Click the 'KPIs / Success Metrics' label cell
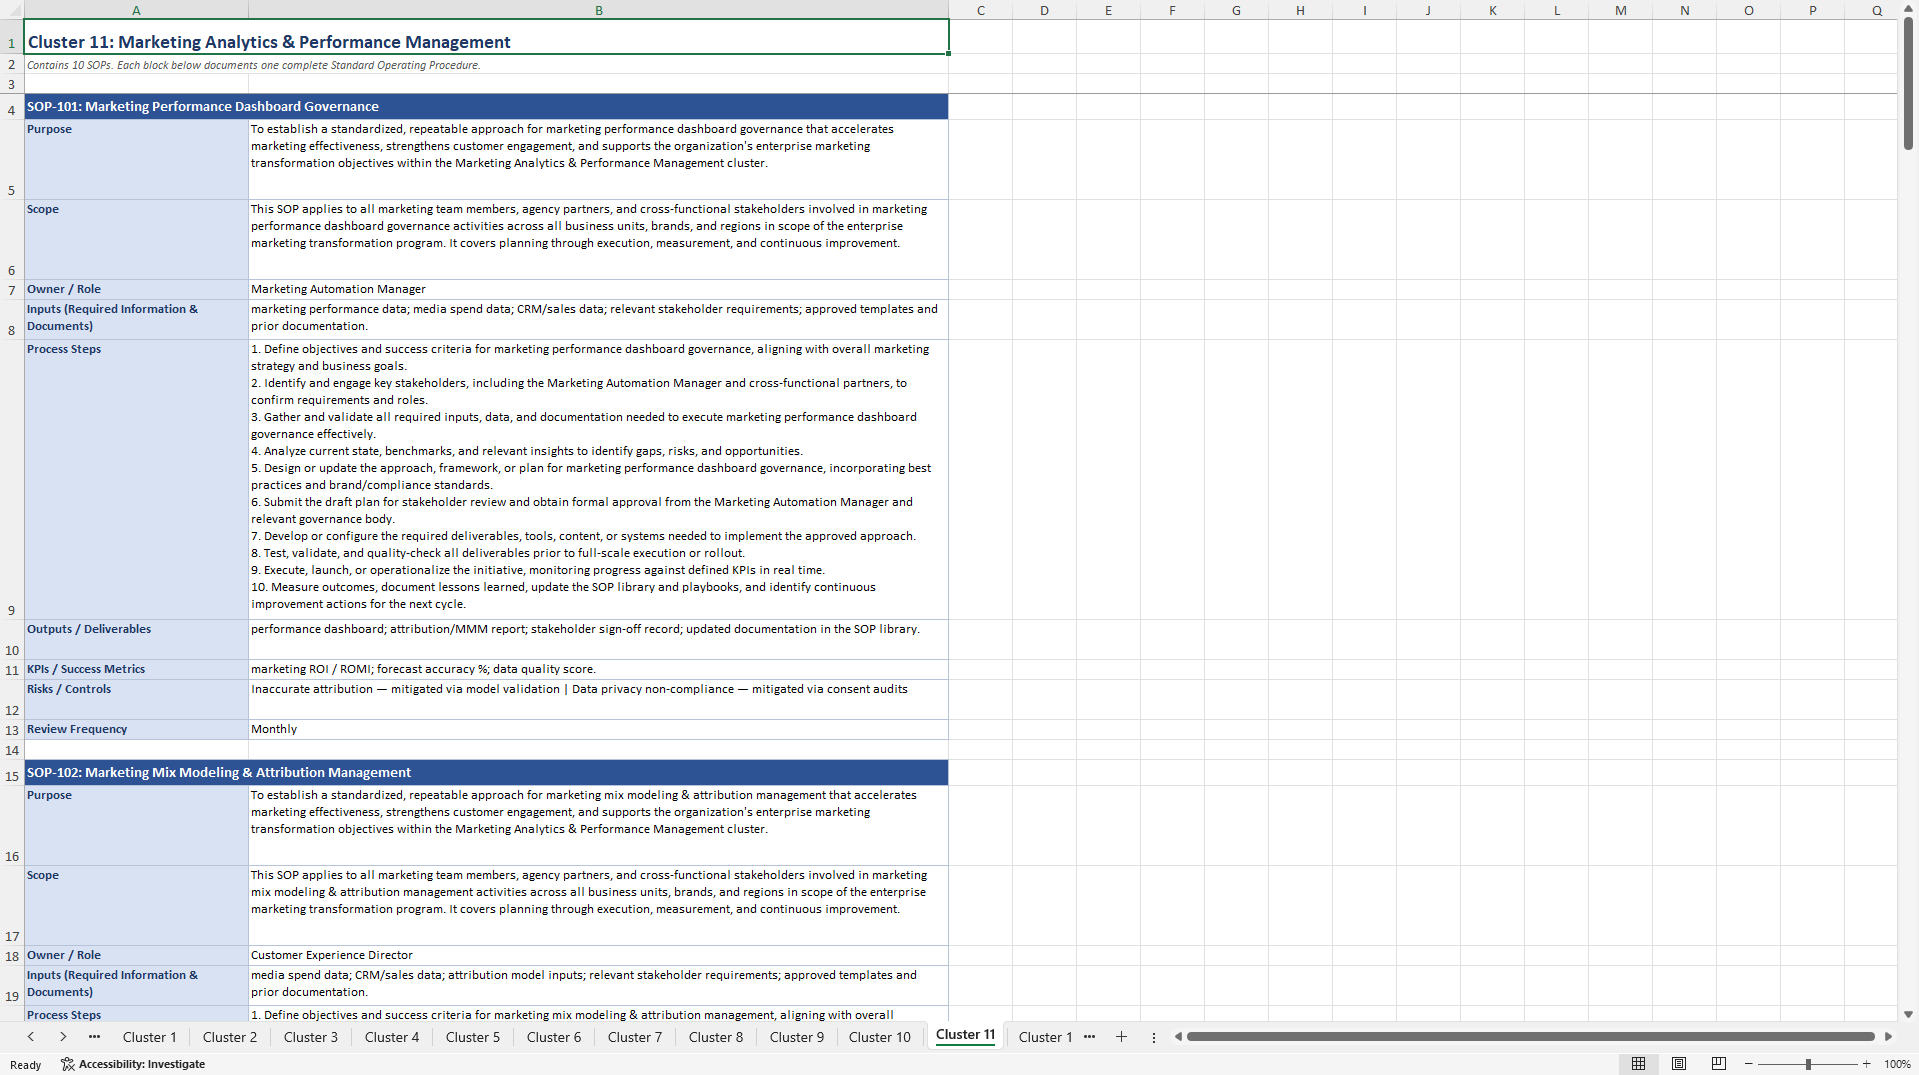 click(x=136, y=669)
